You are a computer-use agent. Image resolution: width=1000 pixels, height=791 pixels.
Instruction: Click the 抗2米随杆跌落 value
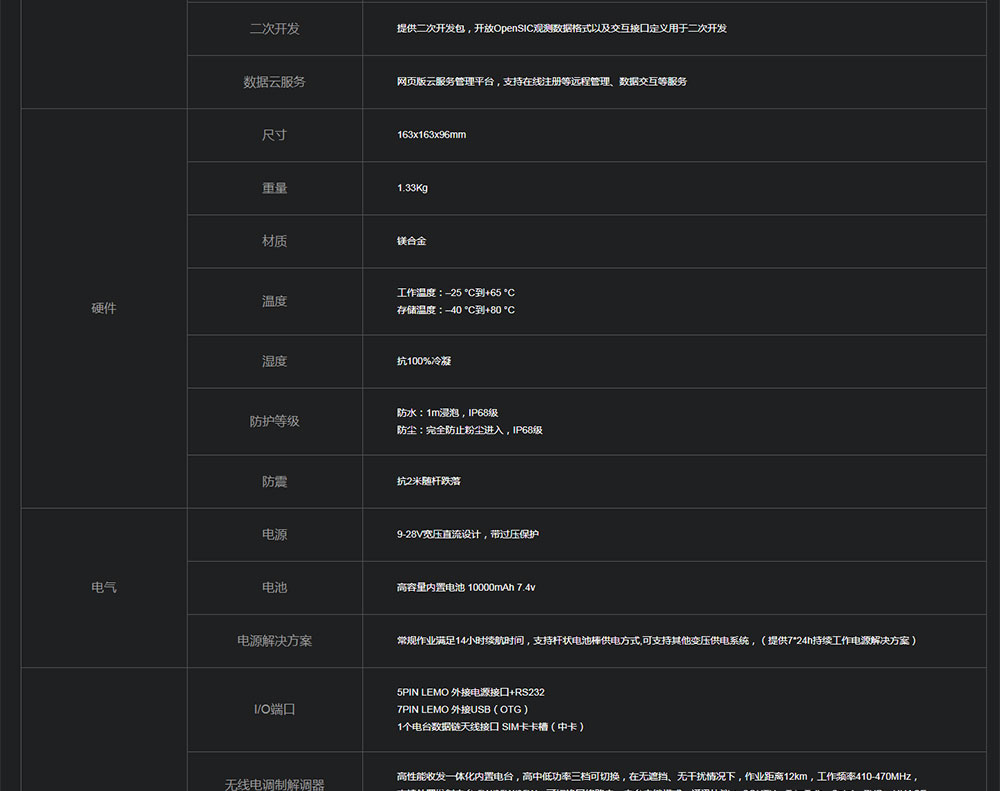(x=429, y=481)
